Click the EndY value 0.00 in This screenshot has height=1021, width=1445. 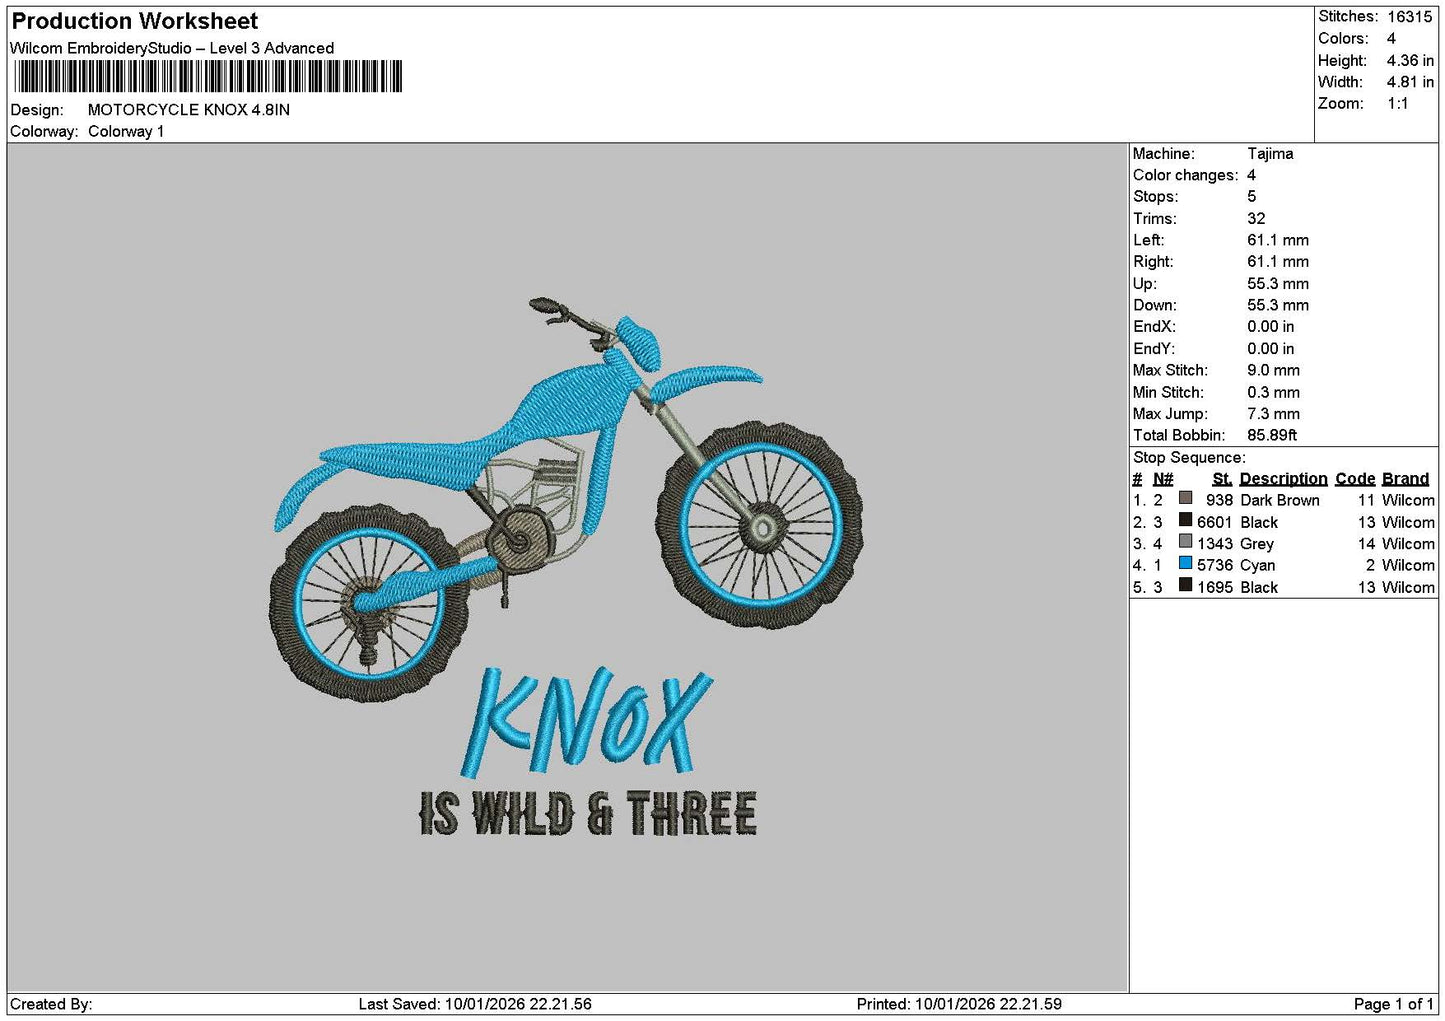[x=1270, y=349]
